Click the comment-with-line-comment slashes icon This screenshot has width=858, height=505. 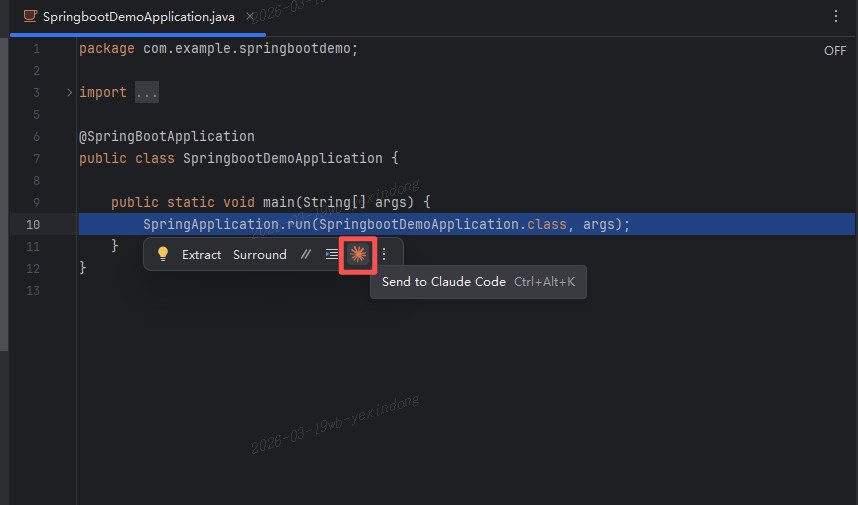[306, 254]
